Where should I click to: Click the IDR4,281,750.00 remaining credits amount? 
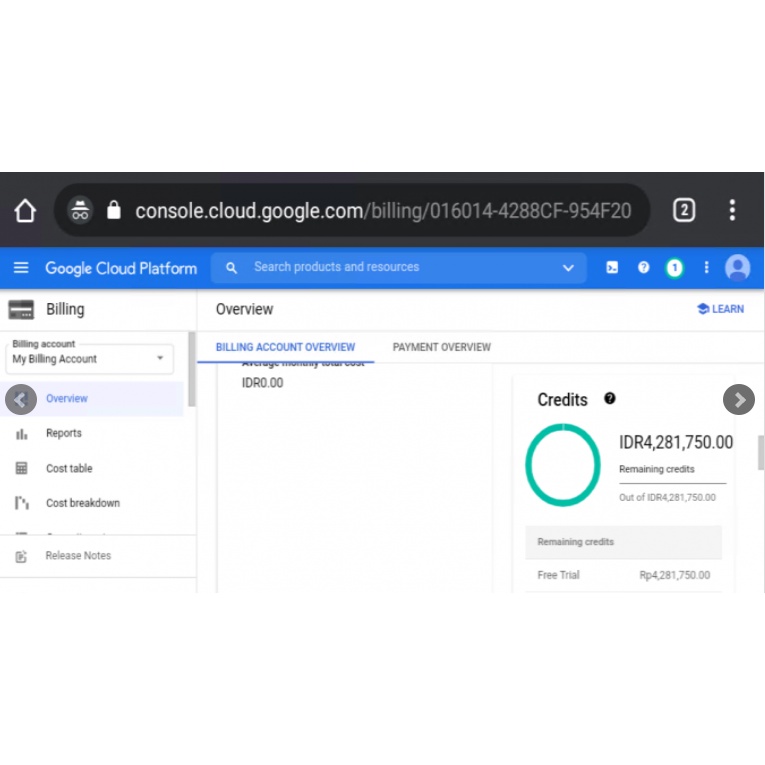pyautogui.click(x=676, y=442)
